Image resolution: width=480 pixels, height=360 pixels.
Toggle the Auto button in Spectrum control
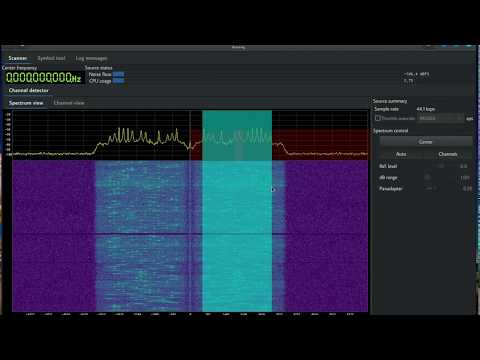pyautogui.click(x=401, y=154)
